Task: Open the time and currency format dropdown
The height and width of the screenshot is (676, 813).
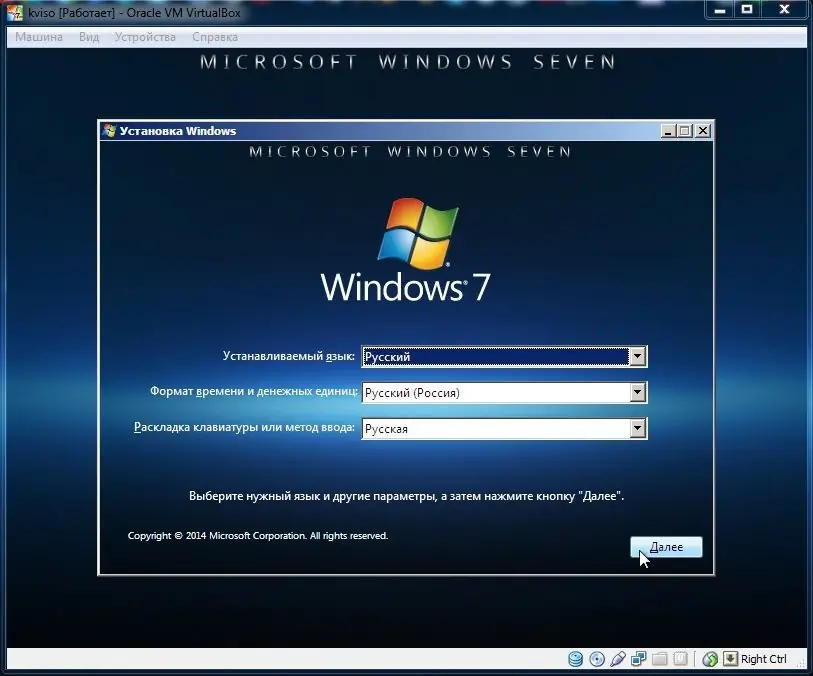Action: tap(638, 392)
